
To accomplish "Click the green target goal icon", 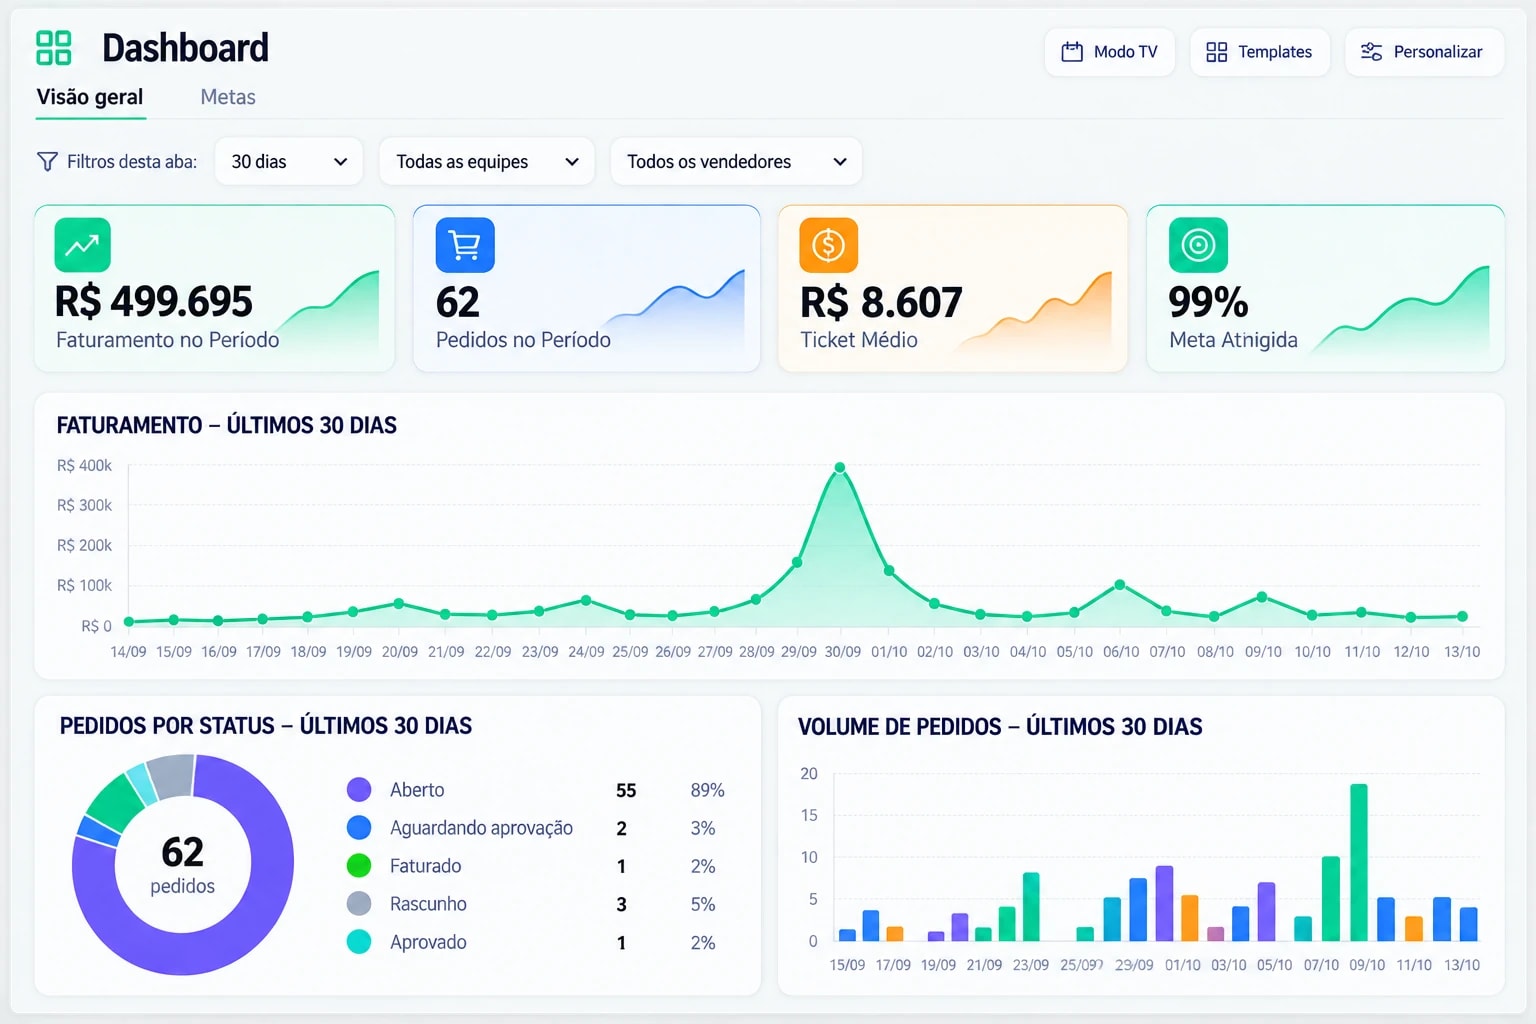I will [1198, 245].
